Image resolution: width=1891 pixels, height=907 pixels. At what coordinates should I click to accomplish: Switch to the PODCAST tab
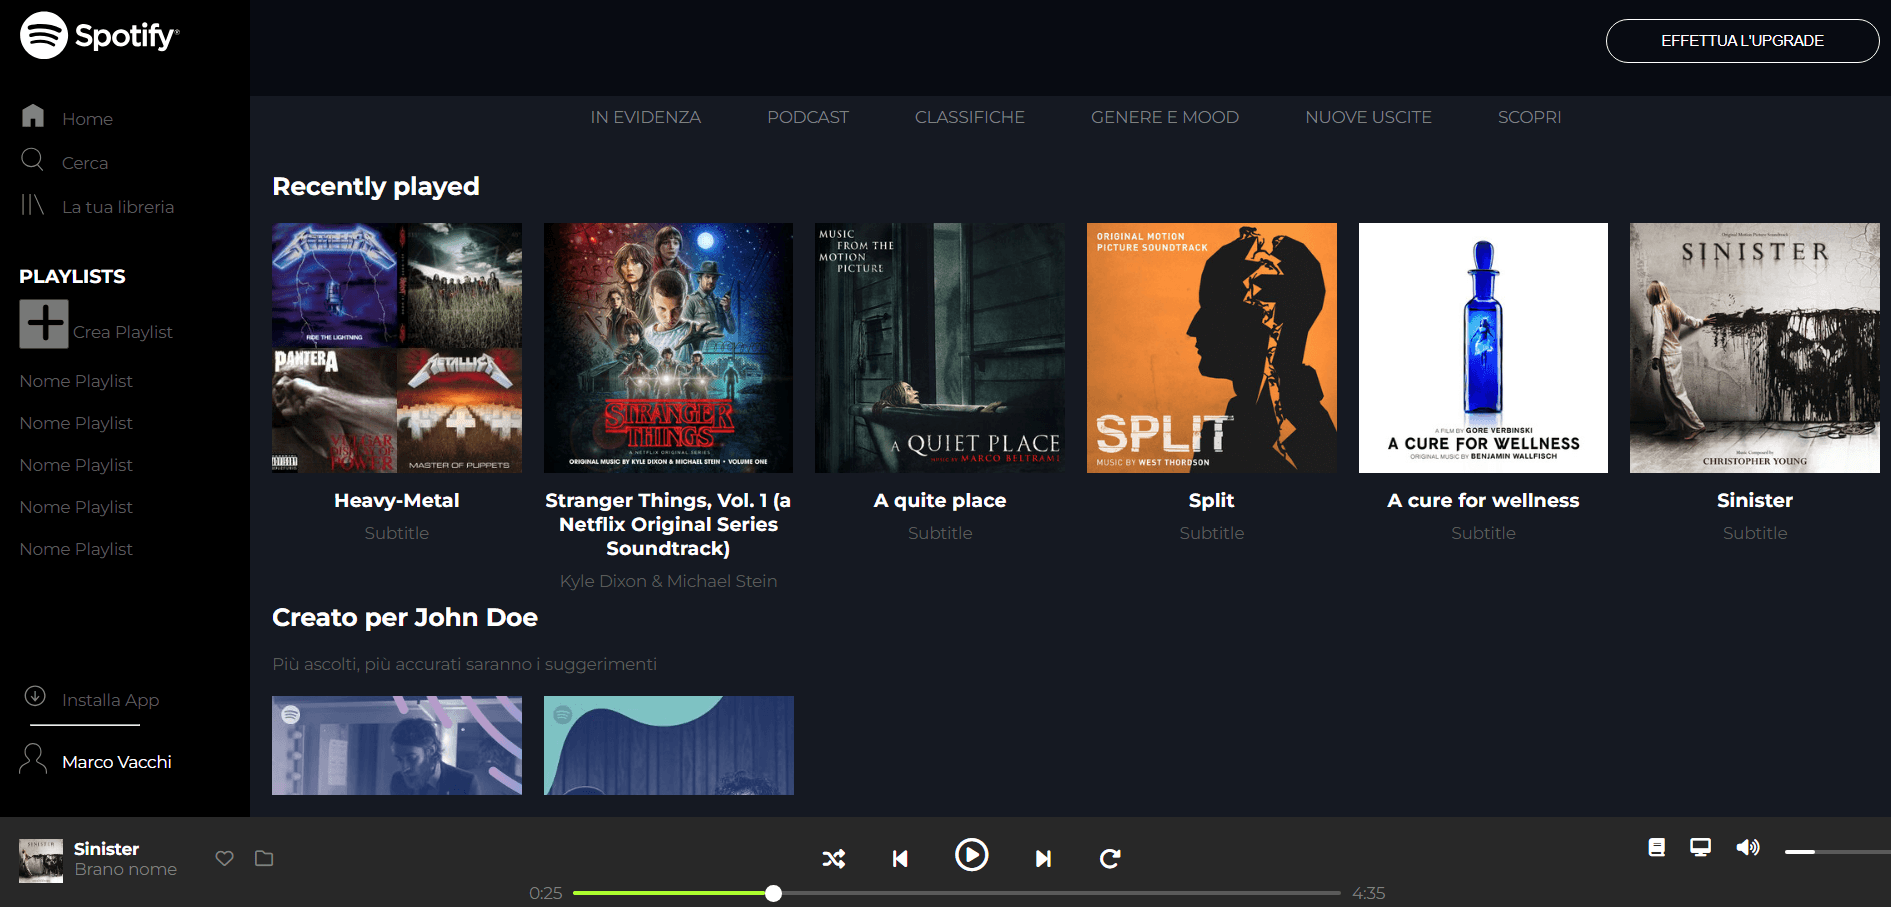point(807,117)
